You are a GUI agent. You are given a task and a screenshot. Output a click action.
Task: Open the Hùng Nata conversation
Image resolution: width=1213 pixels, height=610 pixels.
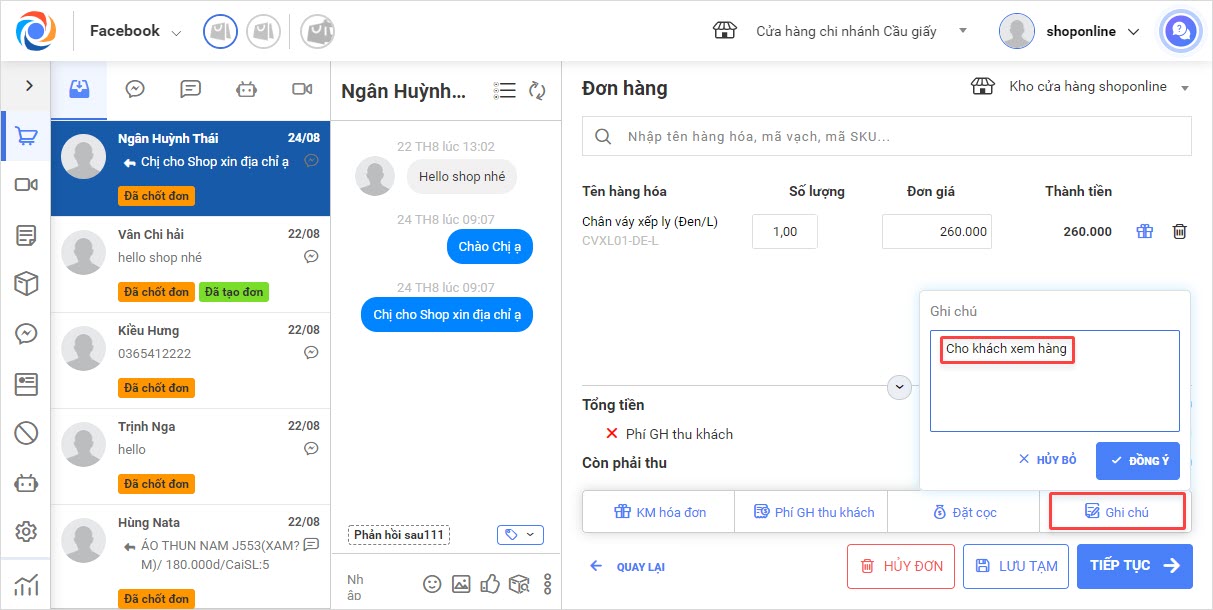point(190,557)
